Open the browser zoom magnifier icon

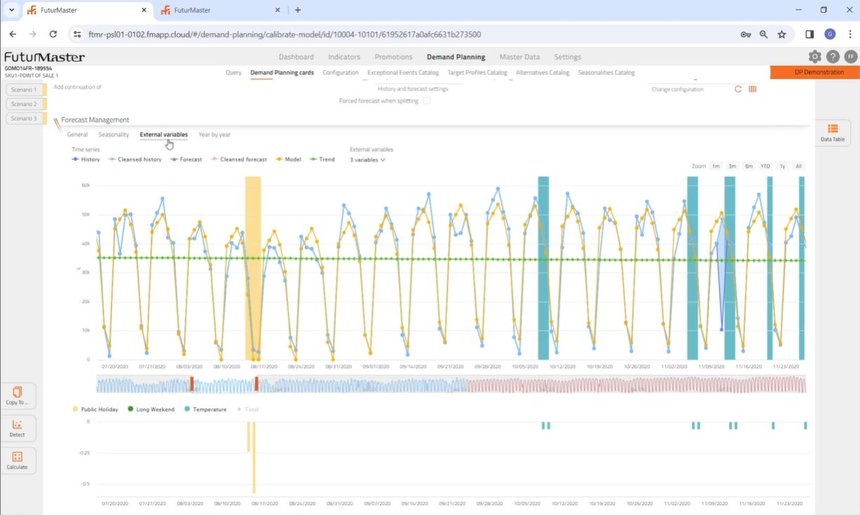point(763,34)
